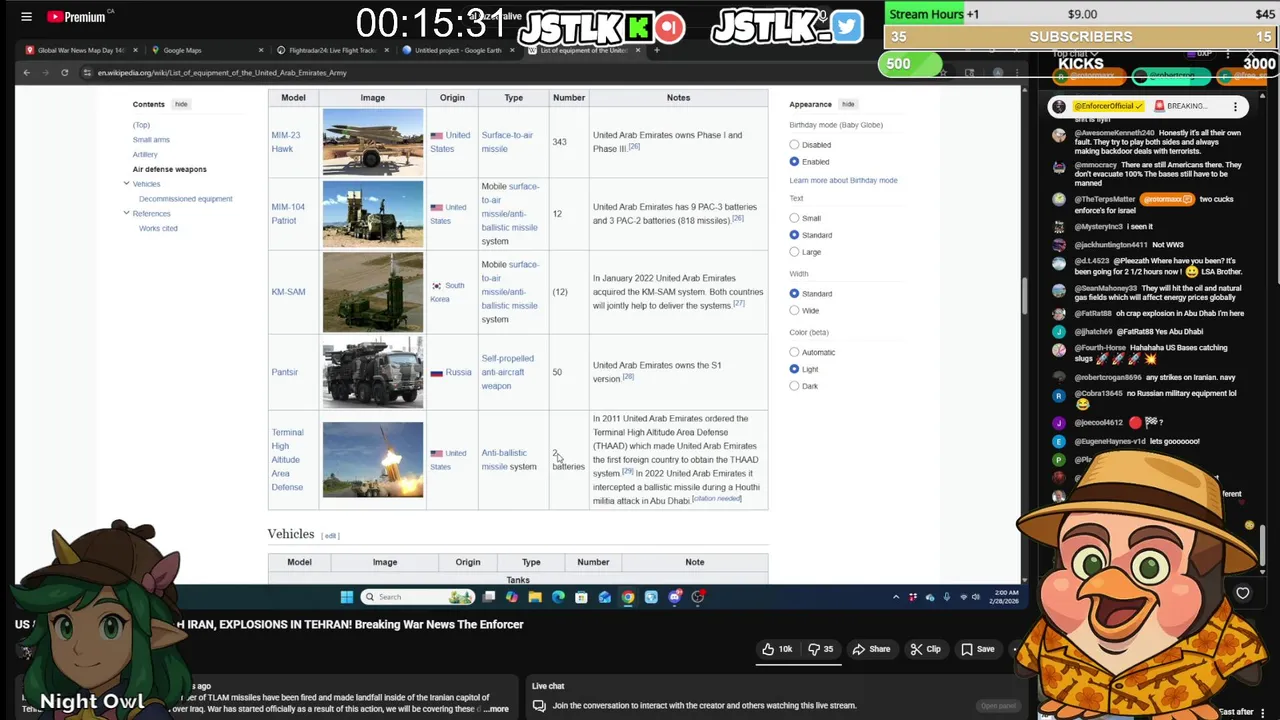Click the volume speaker tray icon
This screenshot has height=720, width=1280.
pos(976,597)
